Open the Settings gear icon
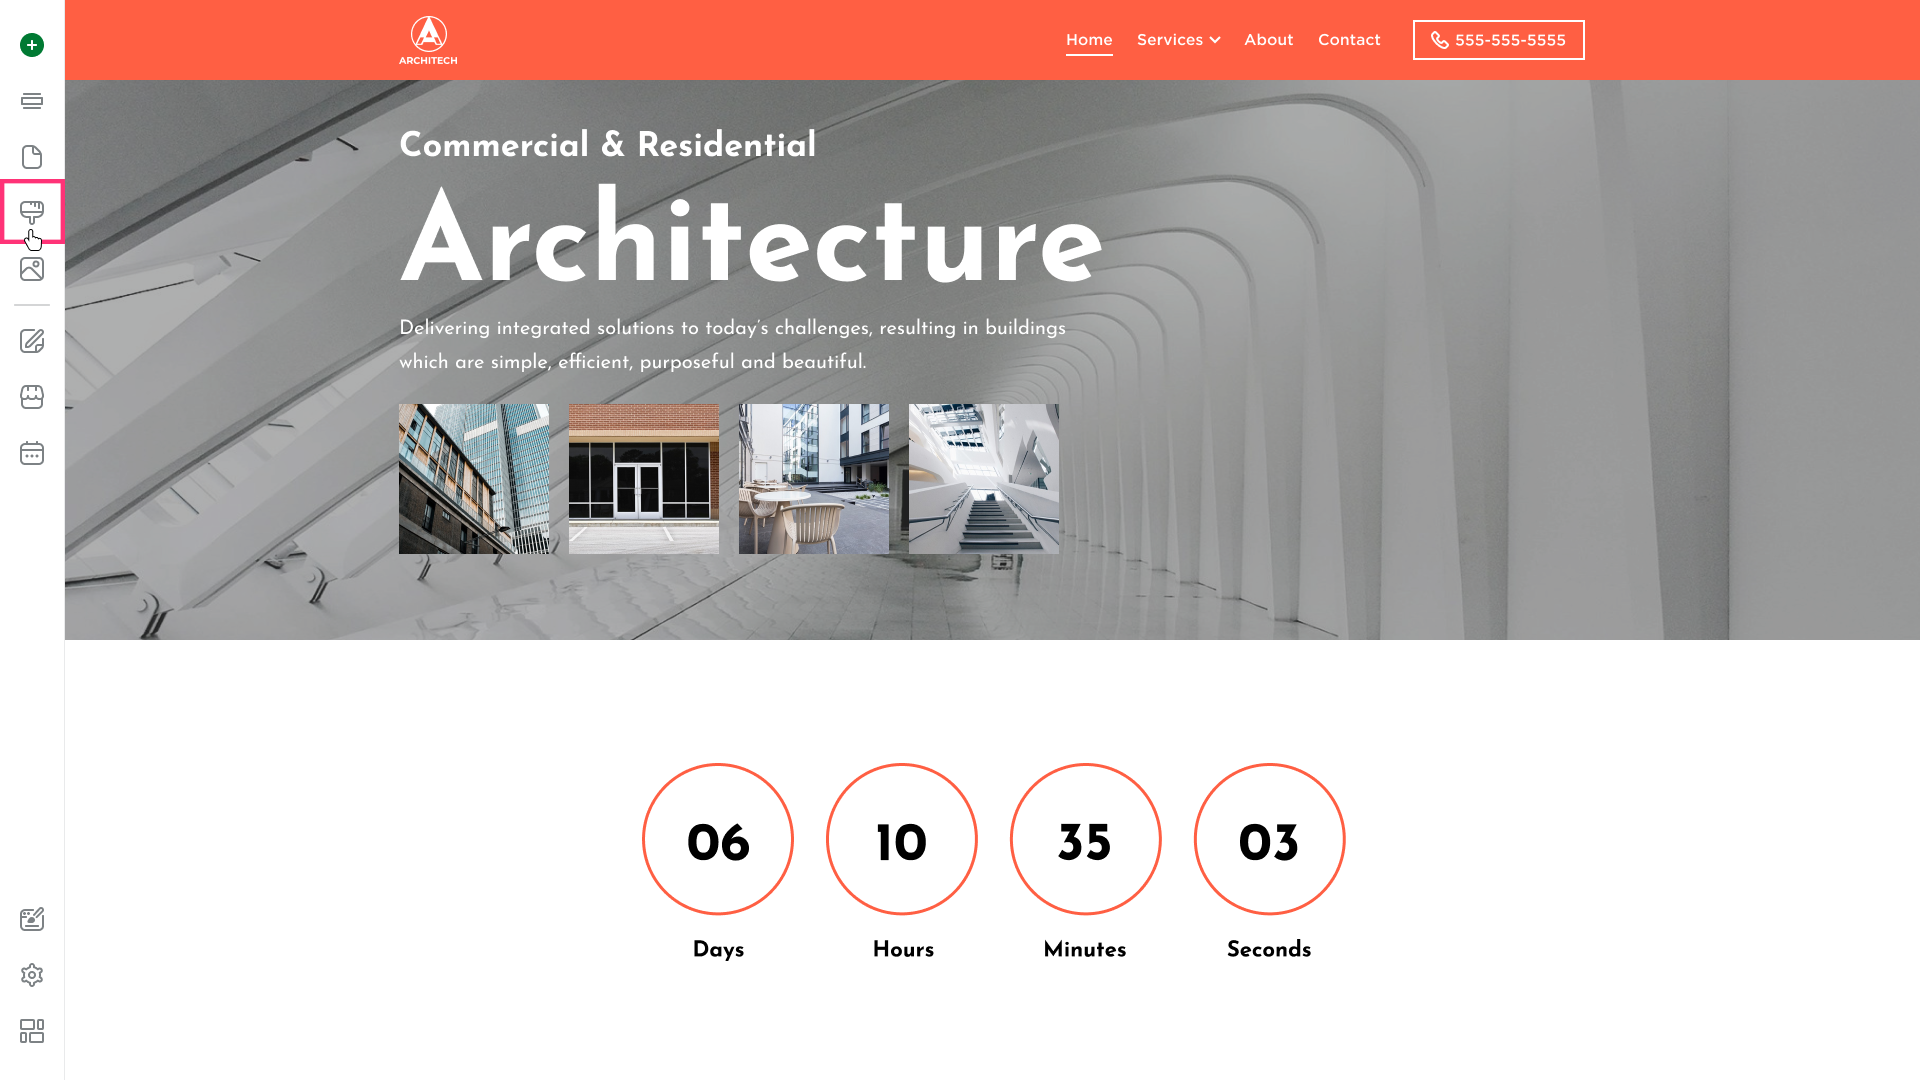 pyautogui.click(x=32, y=975)
